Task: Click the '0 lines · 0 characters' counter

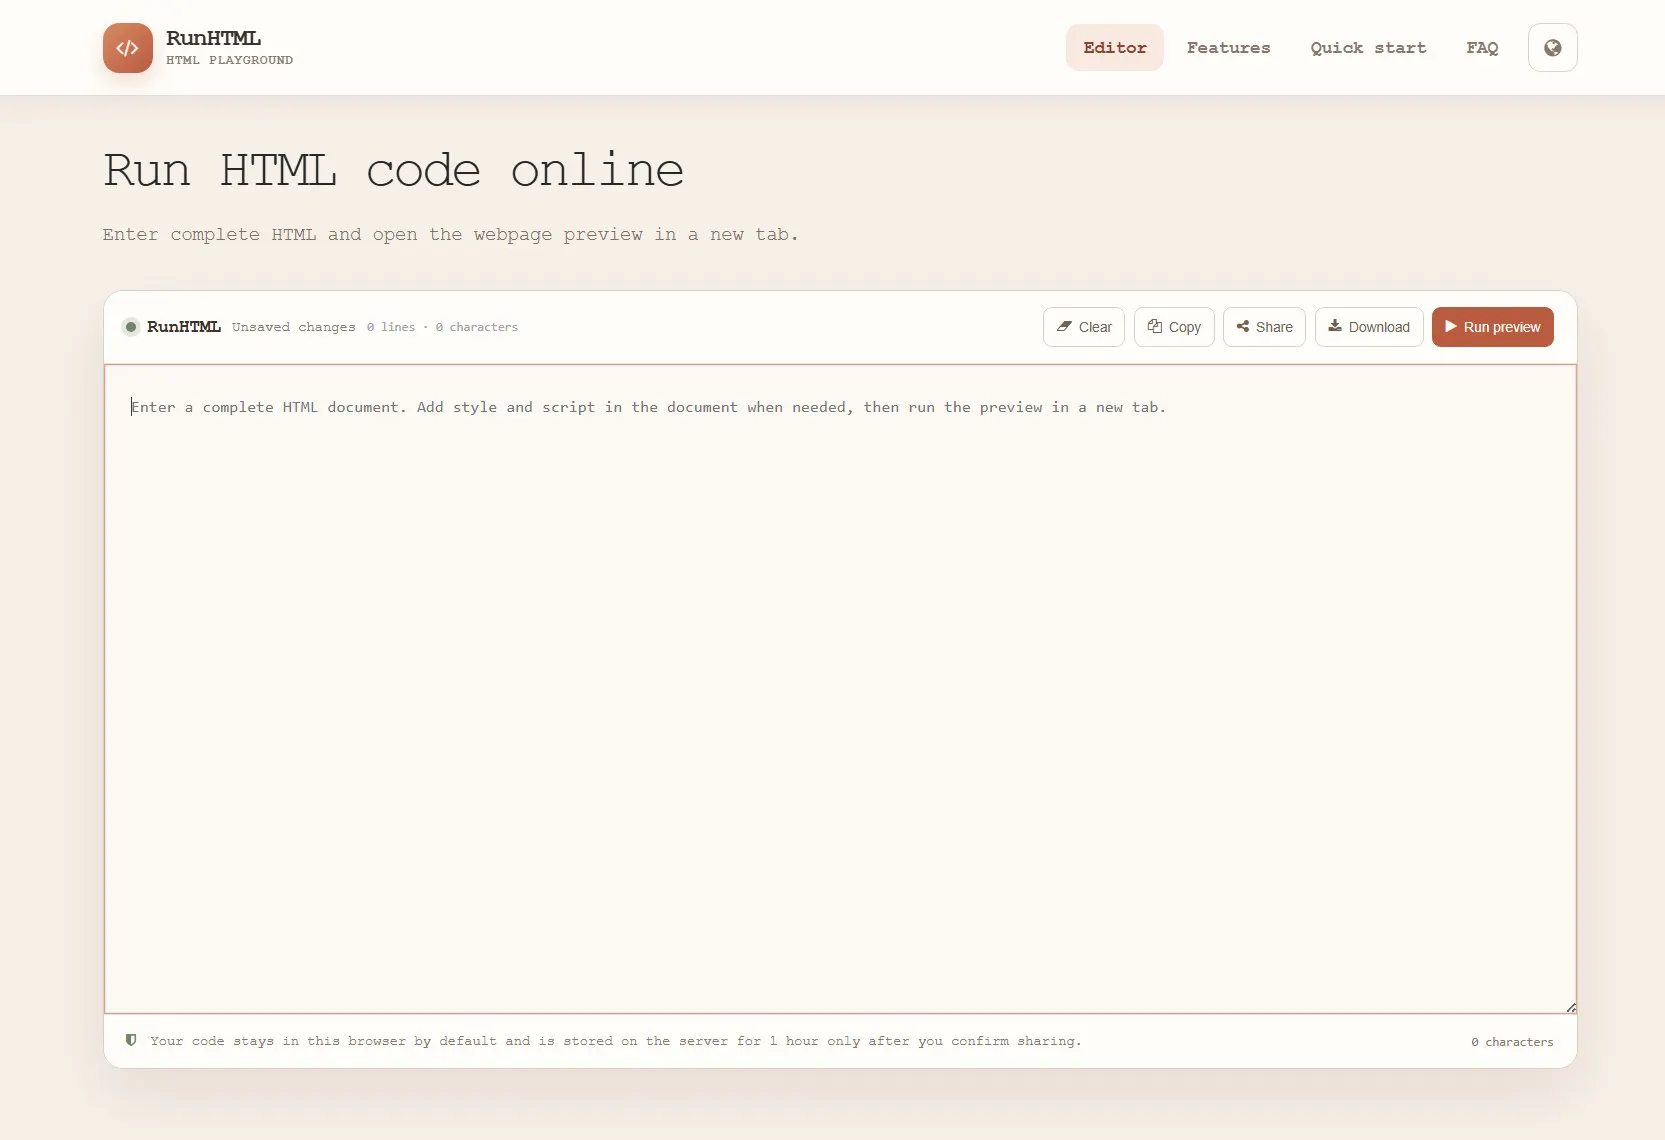Action: tap(442, 327)
